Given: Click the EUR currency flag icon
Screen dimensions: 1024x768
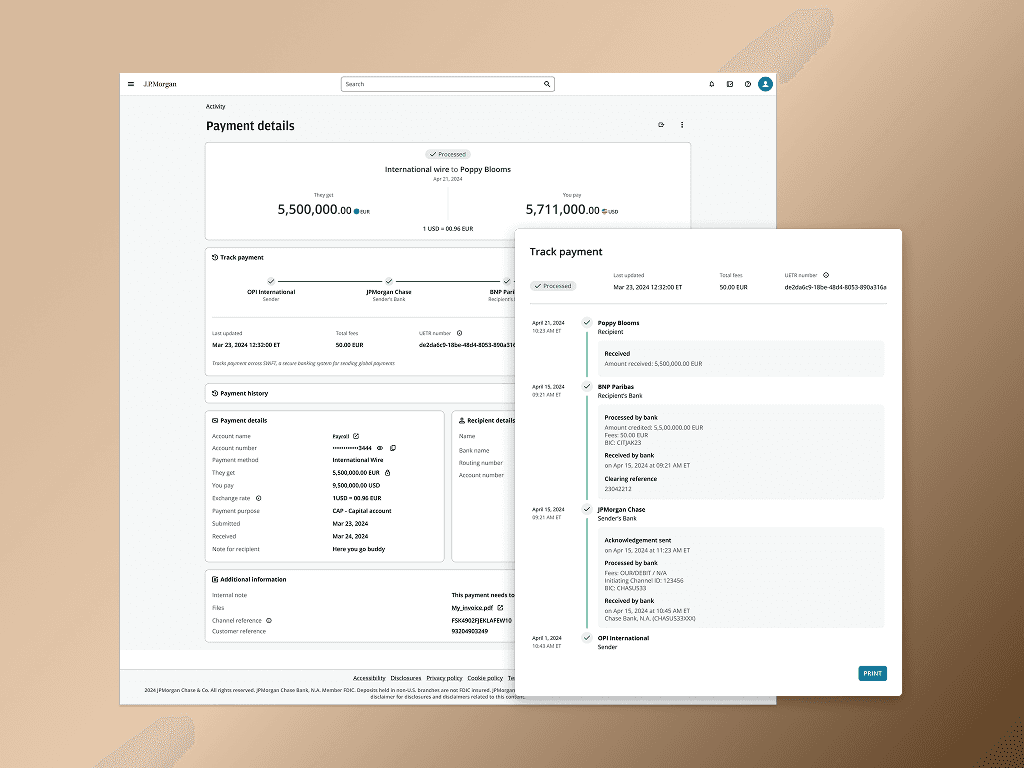Looking at the screenshot, I should [x=357, y=212].
